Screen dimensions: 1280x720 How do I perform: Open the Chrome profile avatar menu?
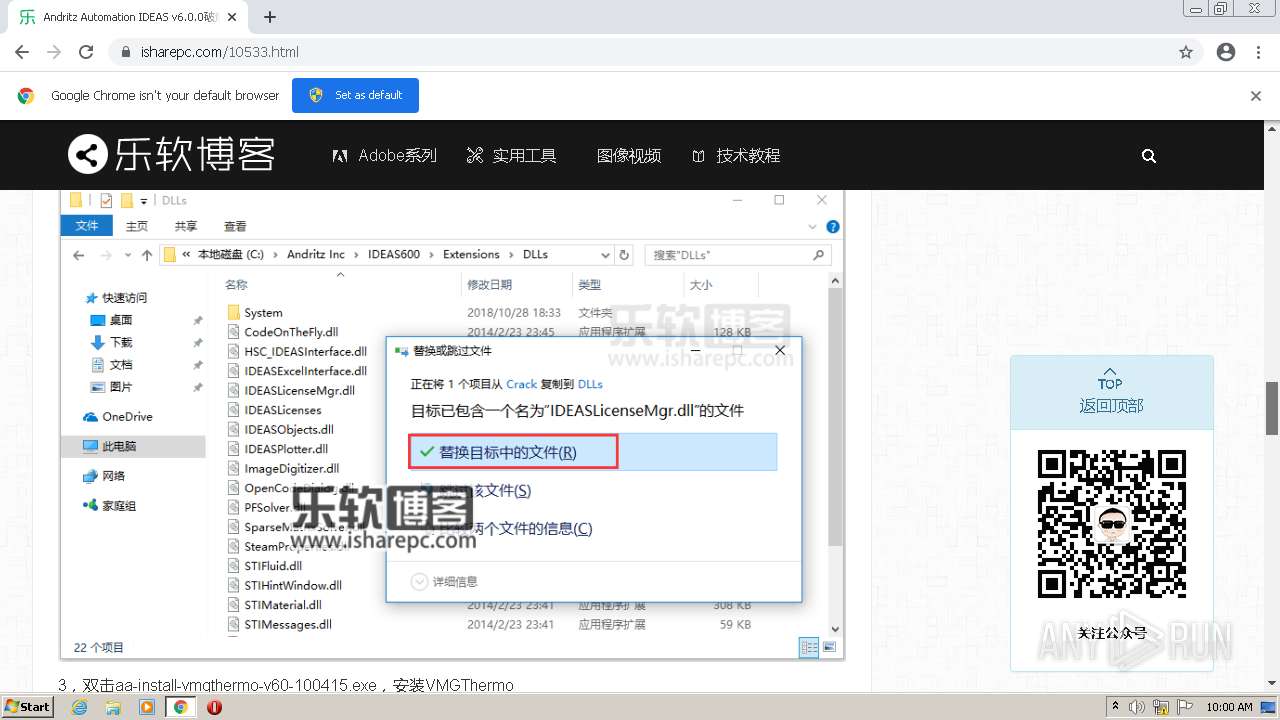1226,52
